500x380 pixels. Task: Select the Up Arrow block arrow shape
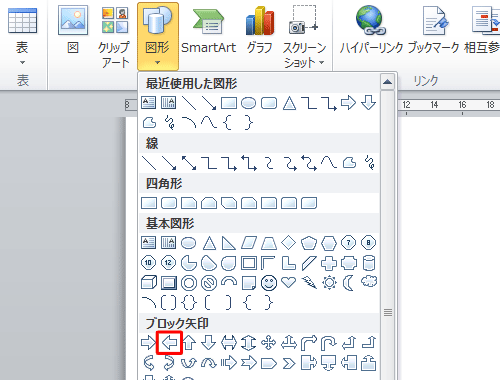click(189, 343)
